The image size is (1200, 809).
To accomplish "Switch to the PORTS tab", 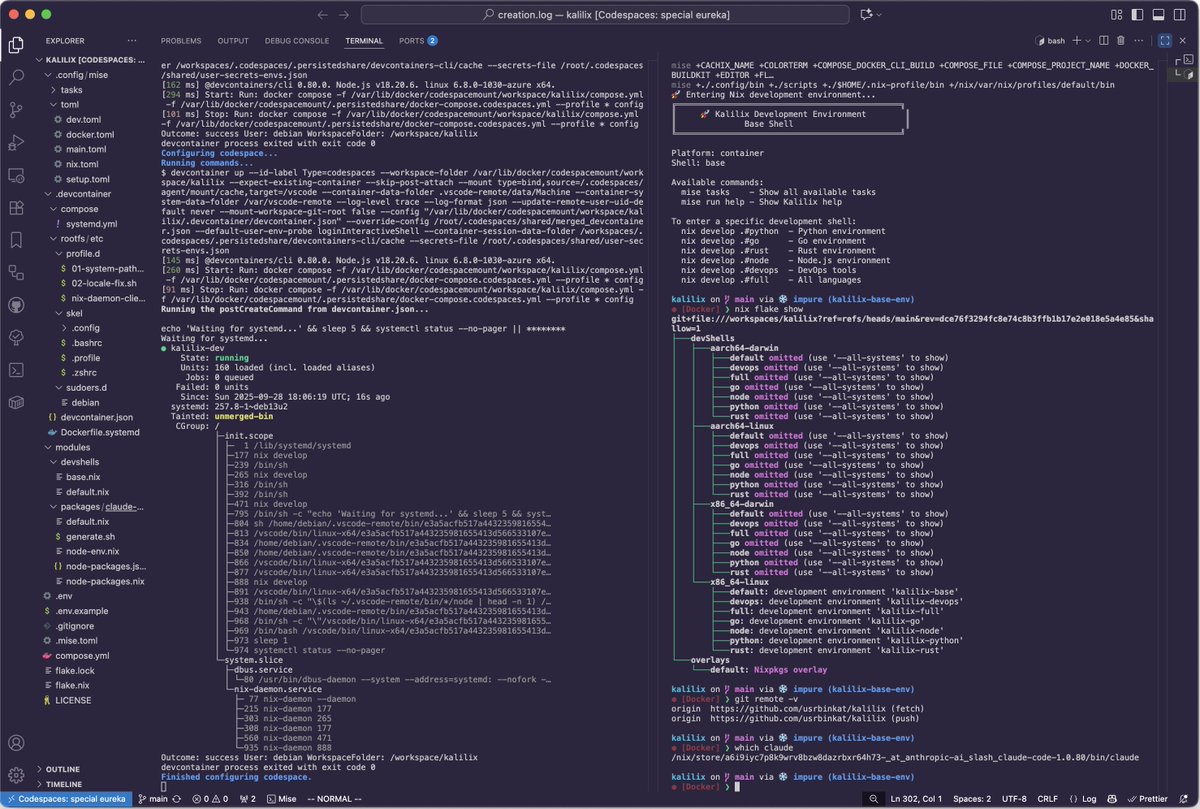I will (418, 41).
